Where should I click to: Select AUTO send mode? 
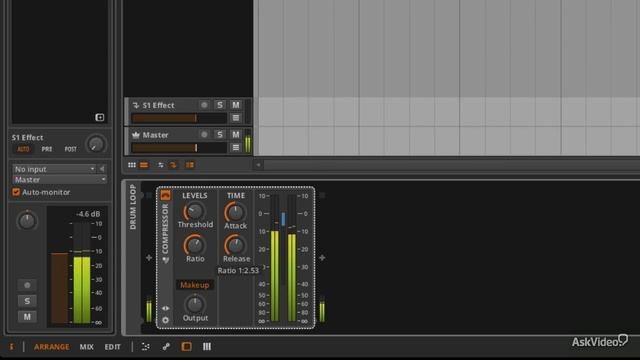coord(23,149)
